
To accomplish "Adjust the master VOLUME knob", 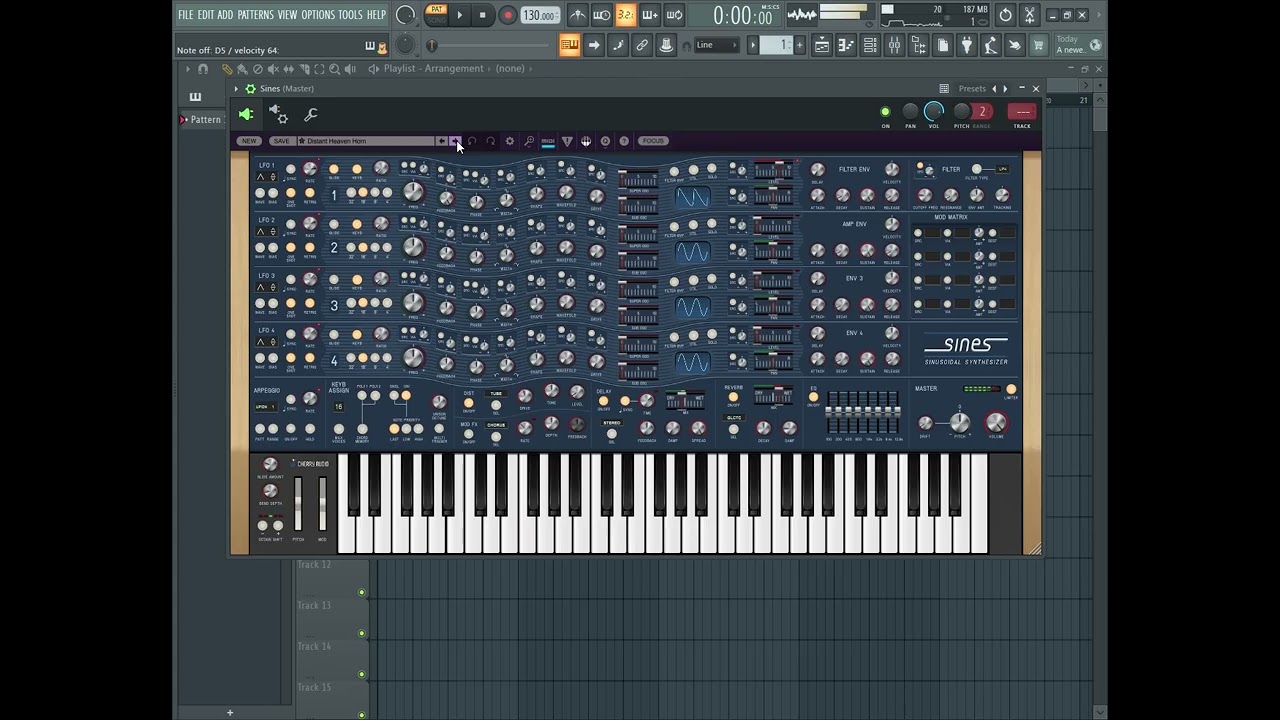I will point(996,423).
